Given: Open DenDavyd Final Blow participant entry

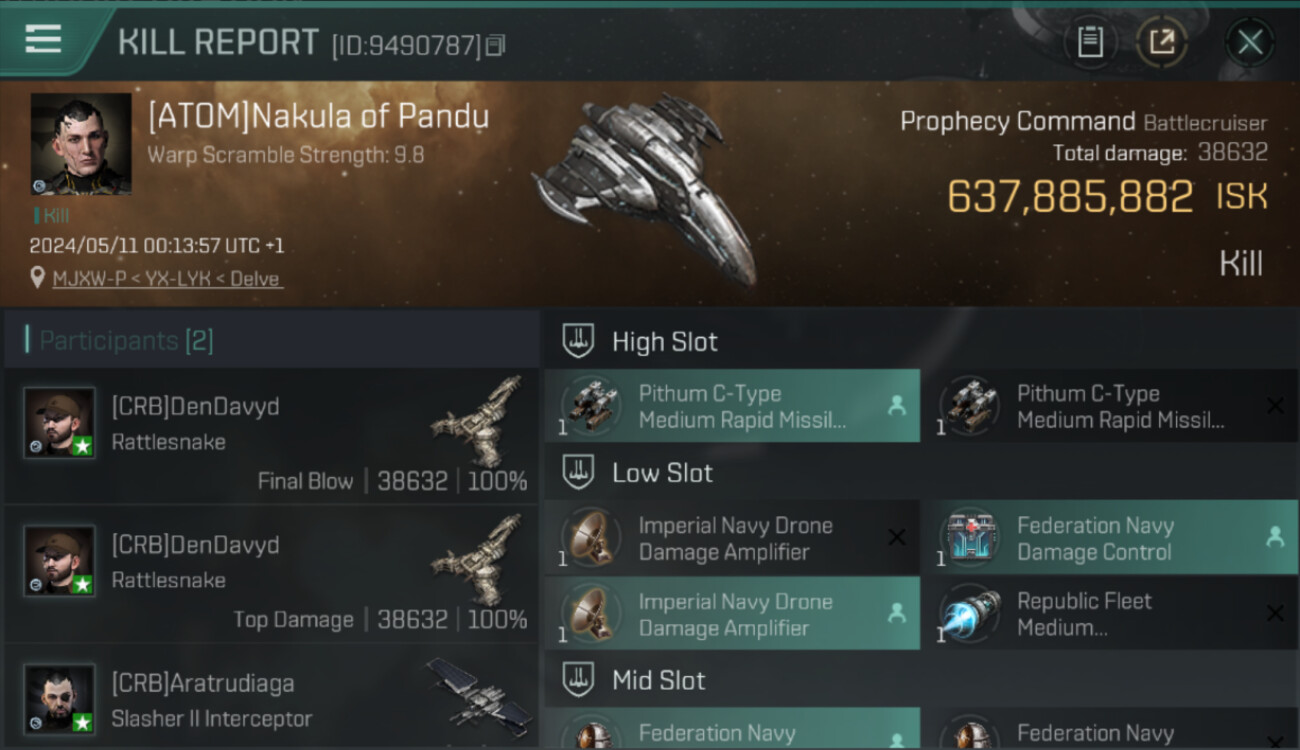Looking at the screenshot, I should (272, 435).
